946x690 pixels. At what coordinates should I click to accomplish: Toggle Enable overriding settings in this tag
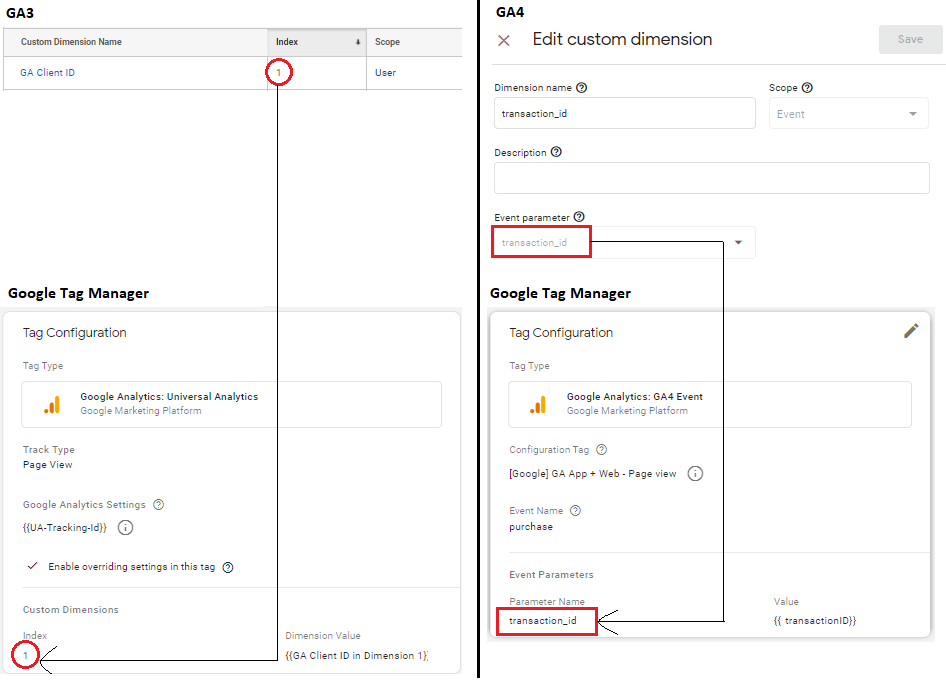33,567
